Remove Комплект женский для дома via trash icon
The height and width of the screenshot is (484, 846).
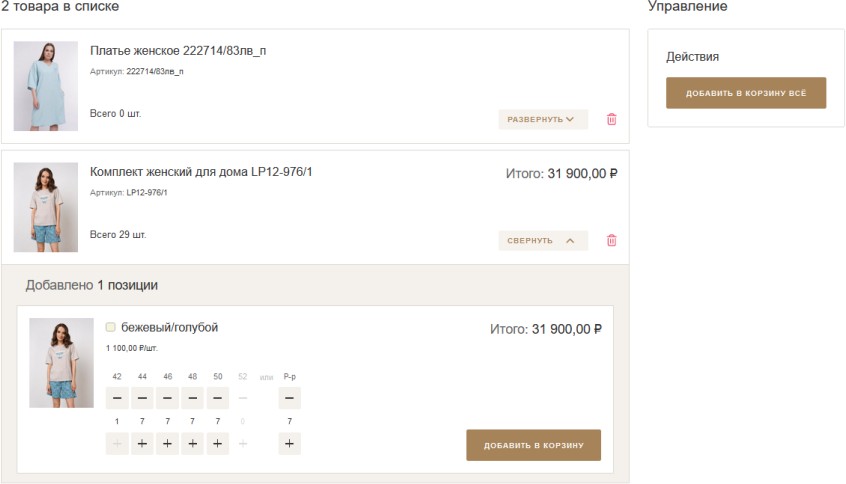pos(611,240)
